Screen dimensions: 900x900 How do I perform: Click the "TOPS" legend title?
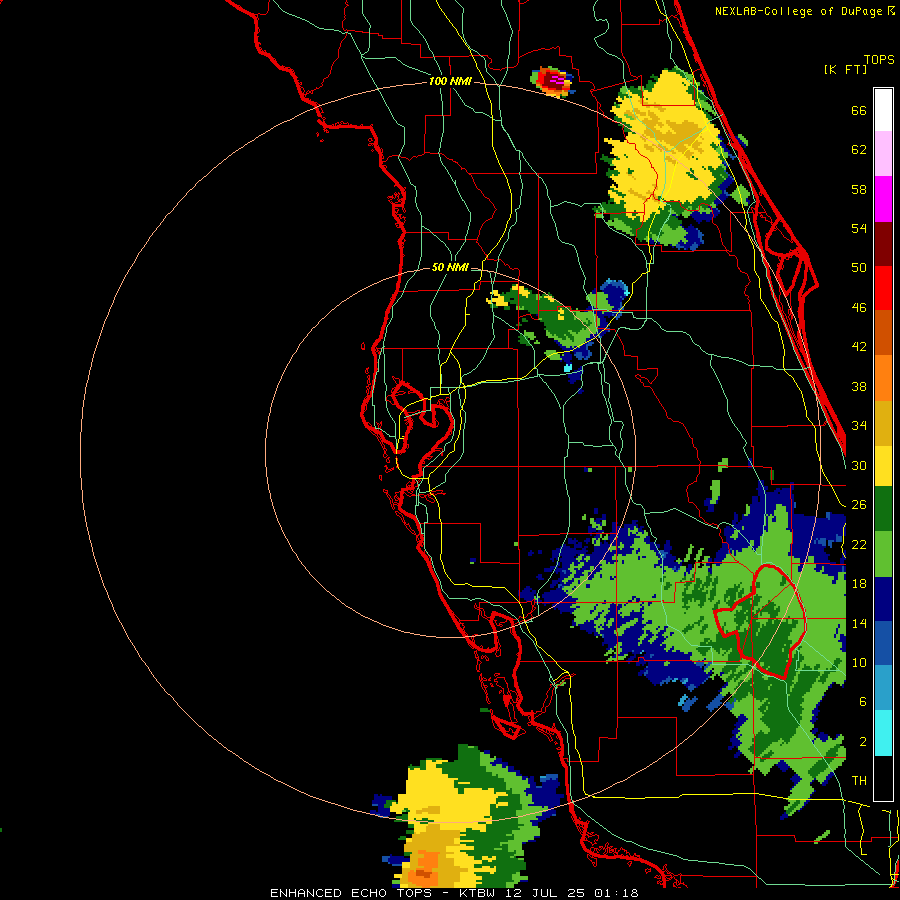click(879, 60)
